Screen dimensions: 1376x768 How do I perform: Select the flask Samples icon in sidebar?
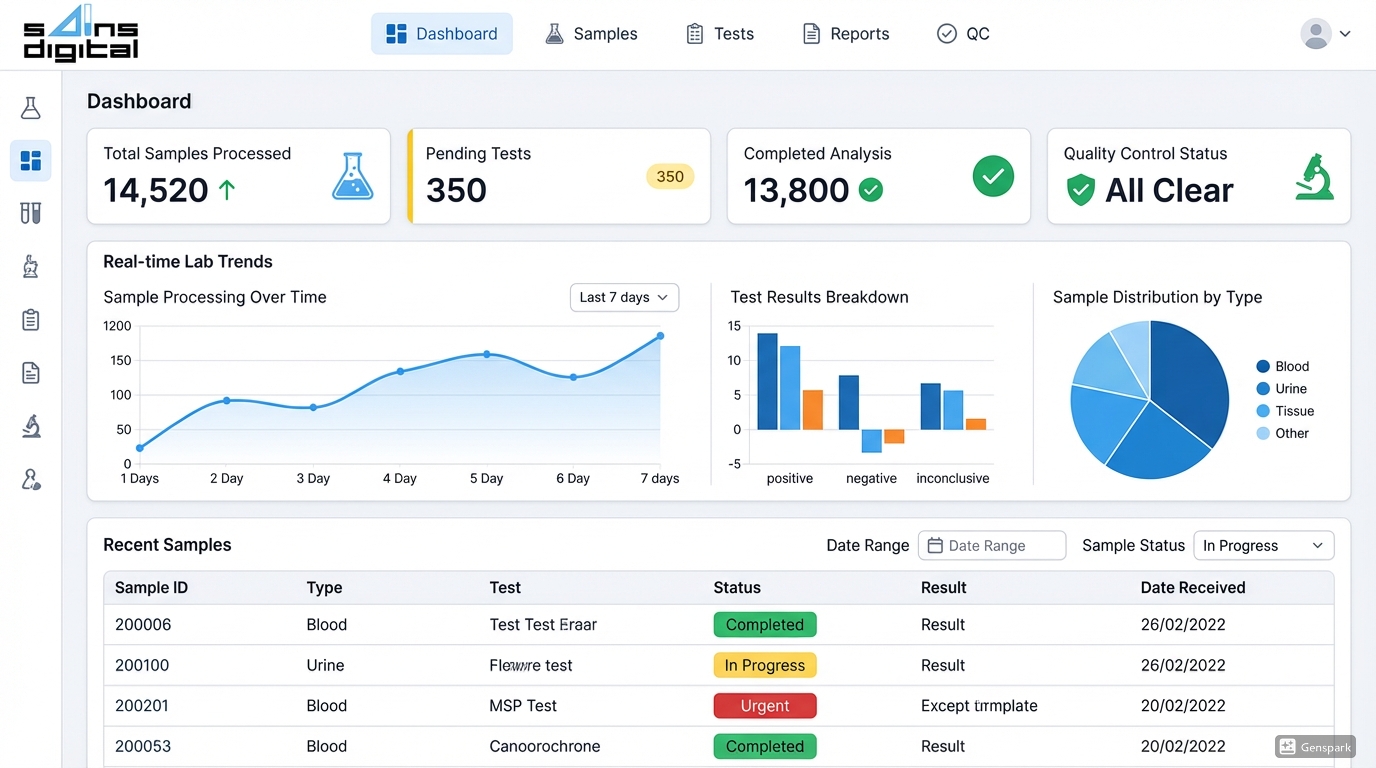pyautogui.click(x=30, y=107)
